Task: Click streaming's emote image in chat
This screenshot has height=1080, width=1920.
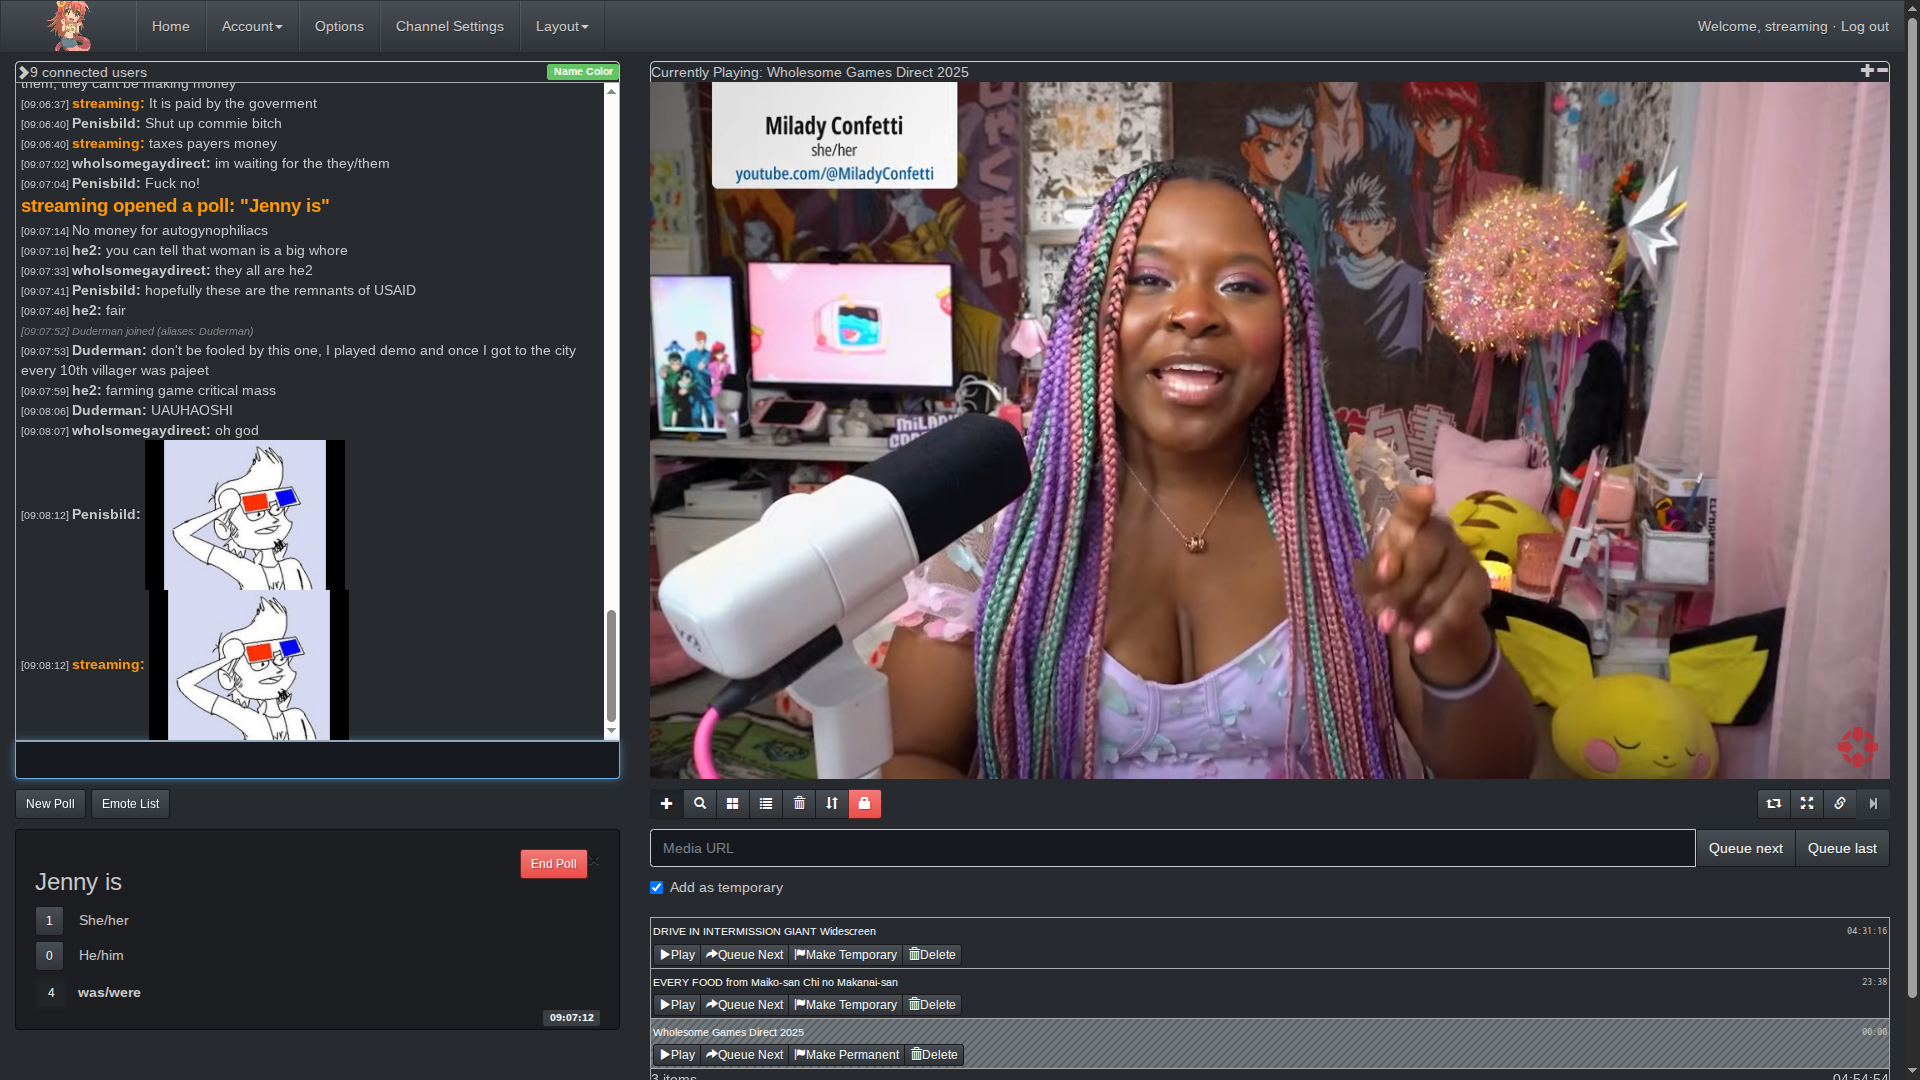Action: click(x=249, y=665)
